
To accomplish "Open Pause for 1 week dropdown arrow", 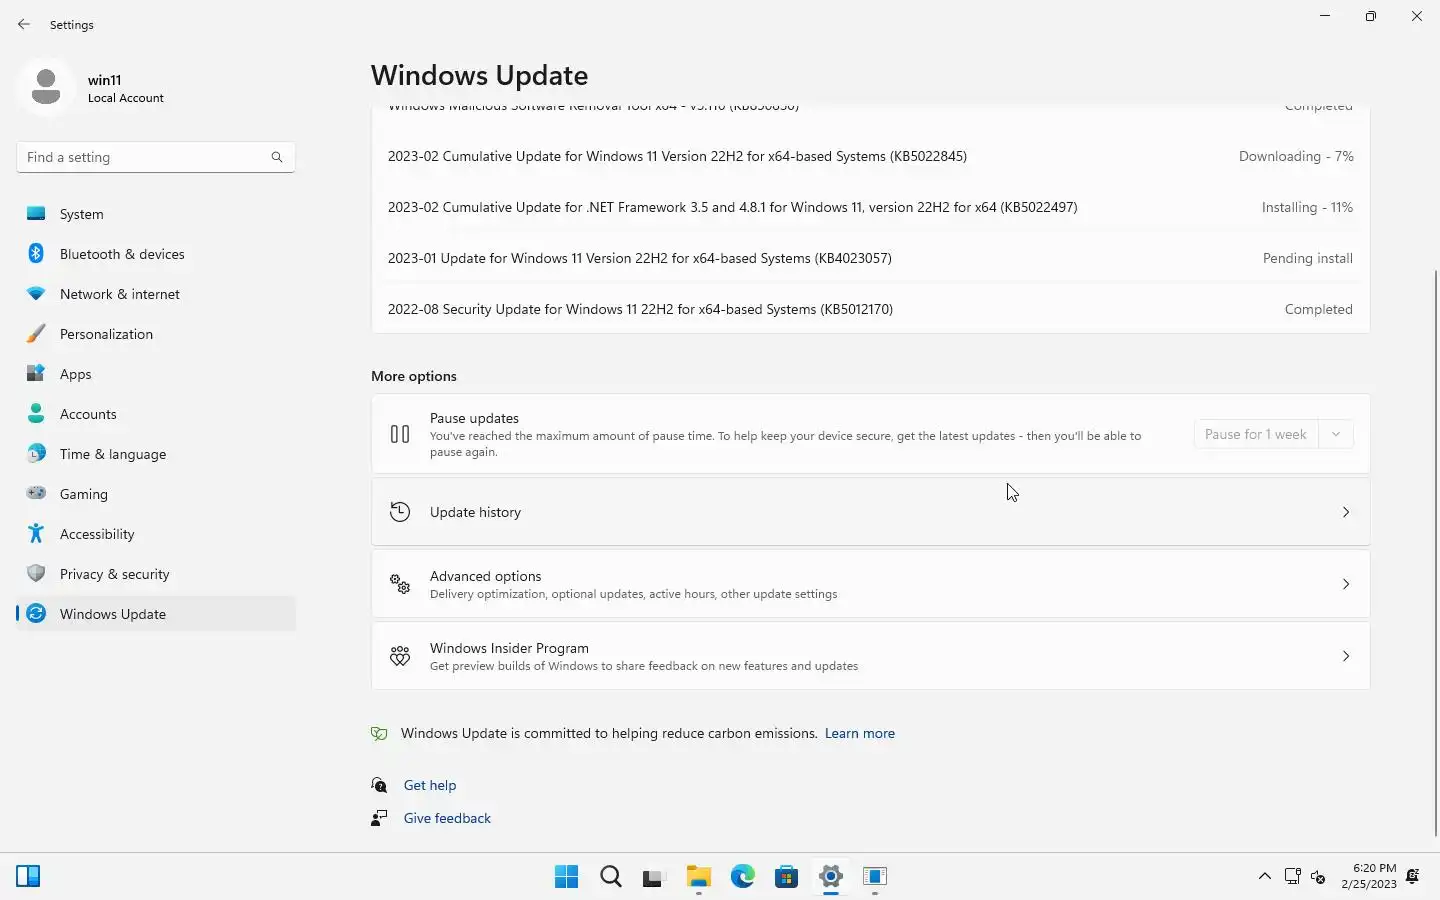I will click(x=1336, y=434).
